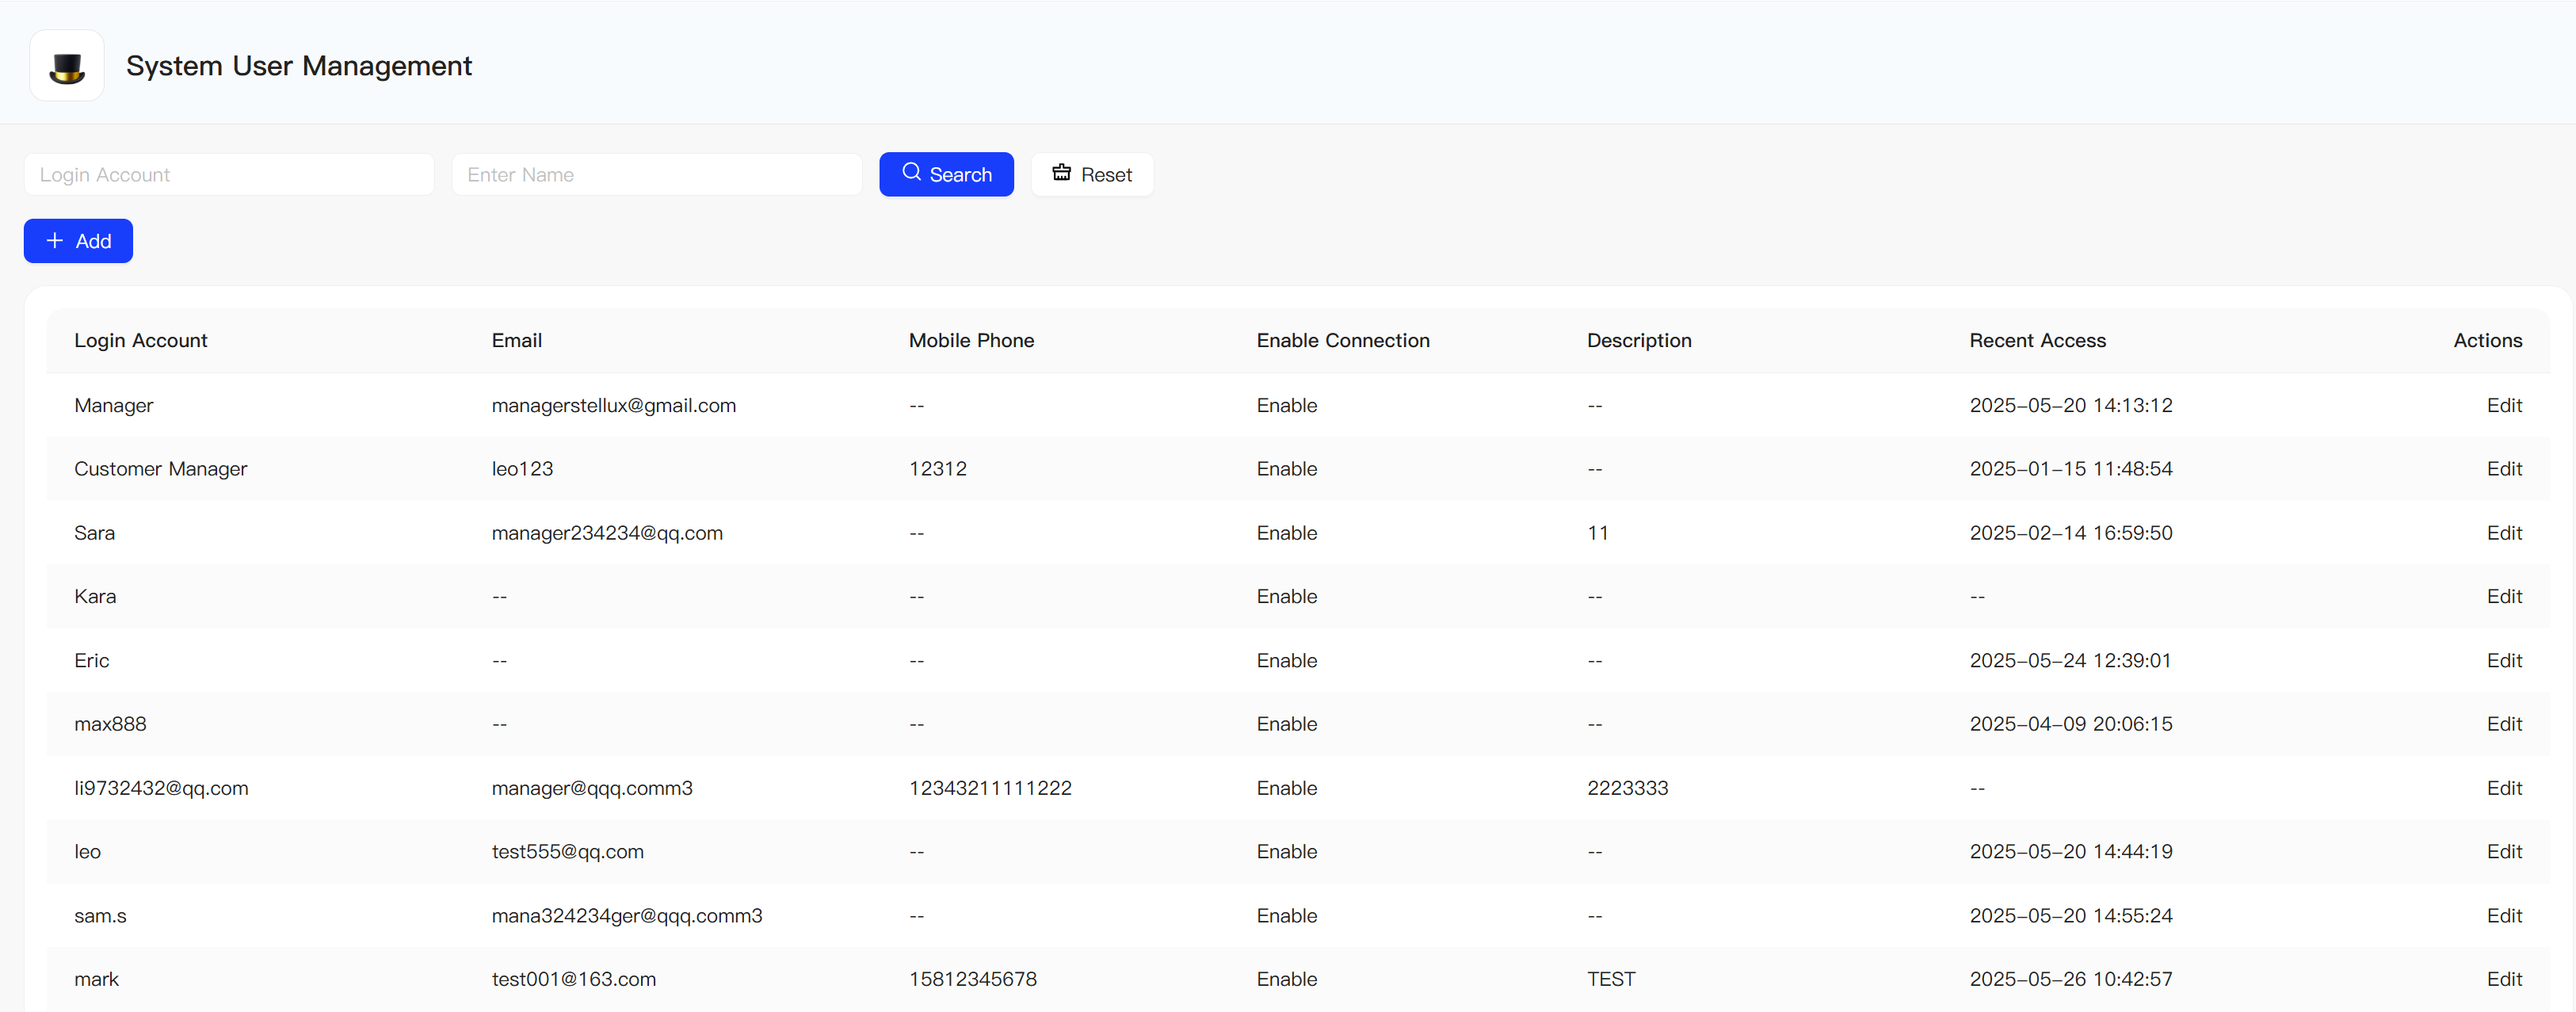Click the Recent Access column header

click(2037, 341)
